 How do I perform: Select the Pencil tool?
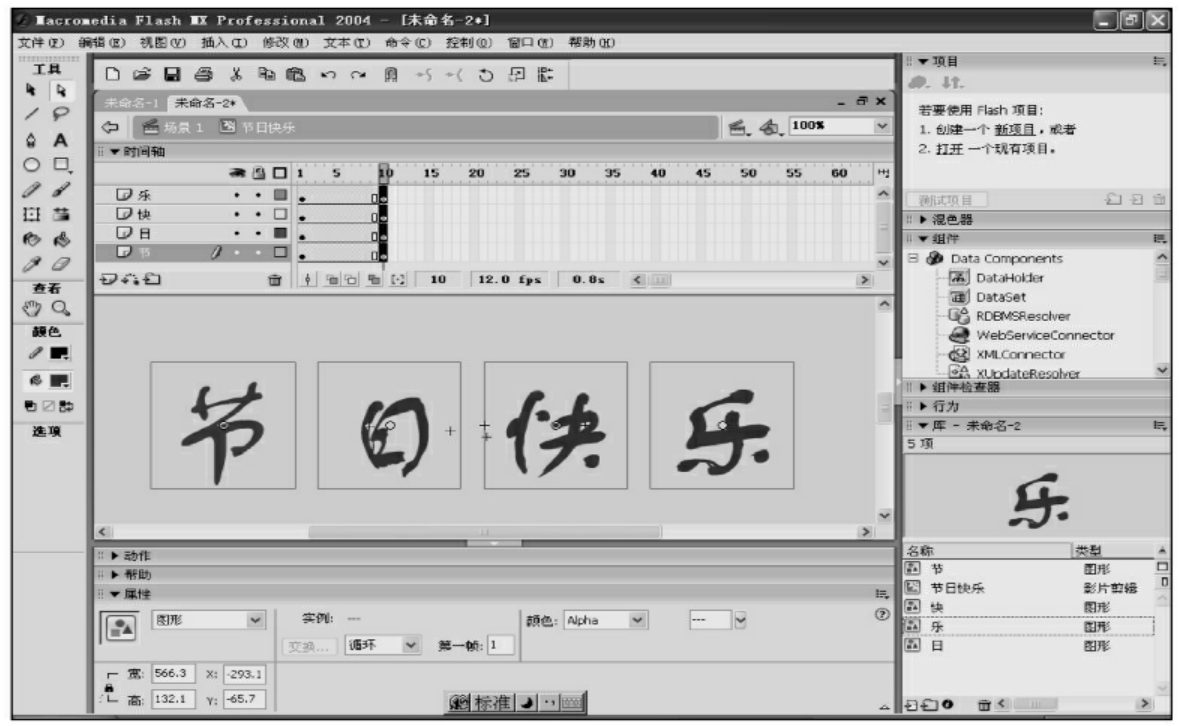[x=31, y=190]
